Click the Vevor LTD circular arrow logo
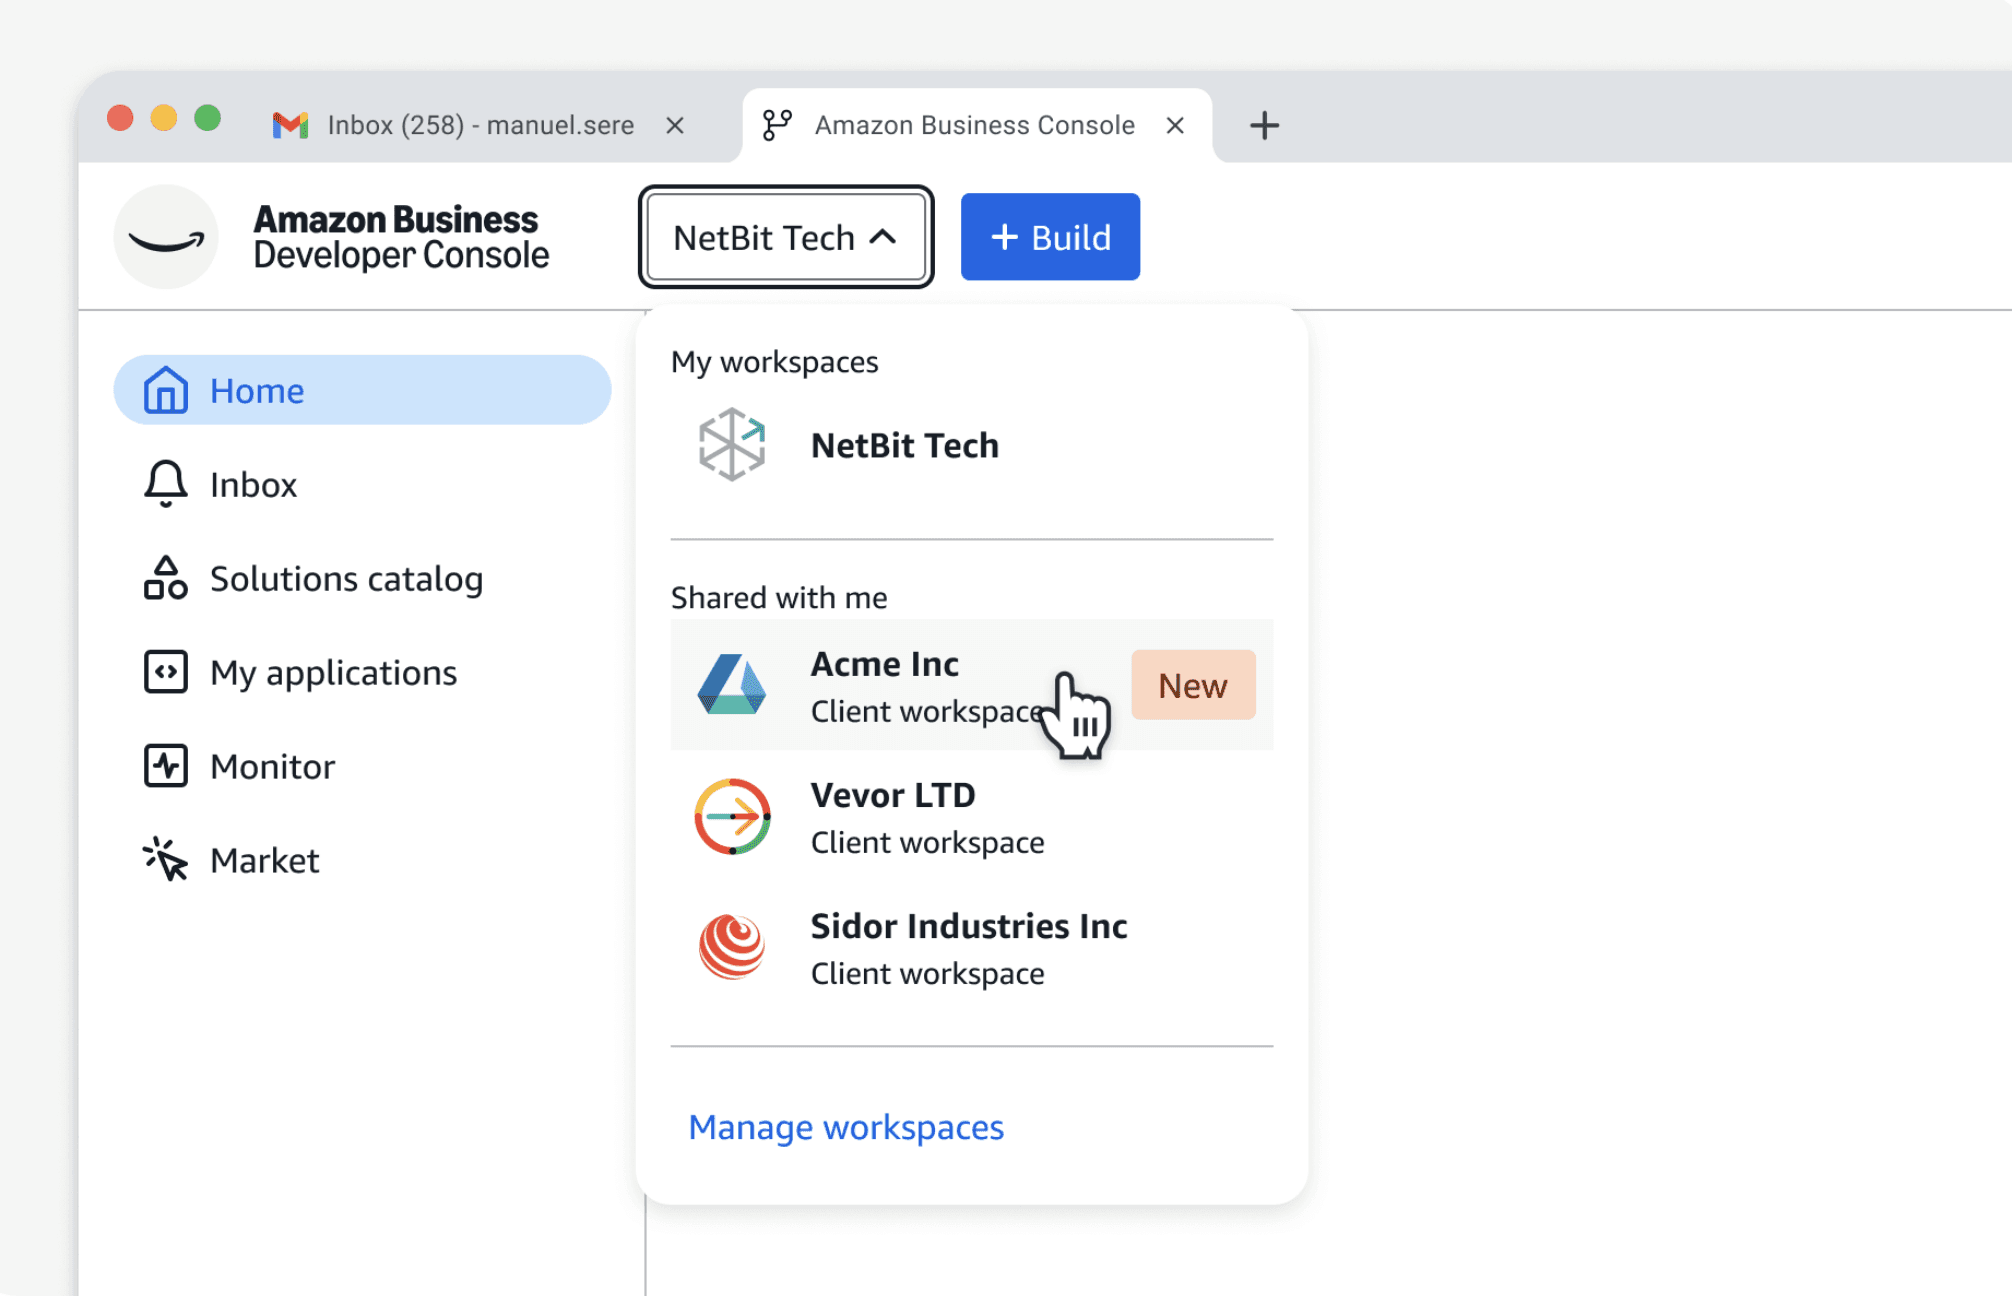This screenshot has height=1296, width=2012. pos(732,817)
